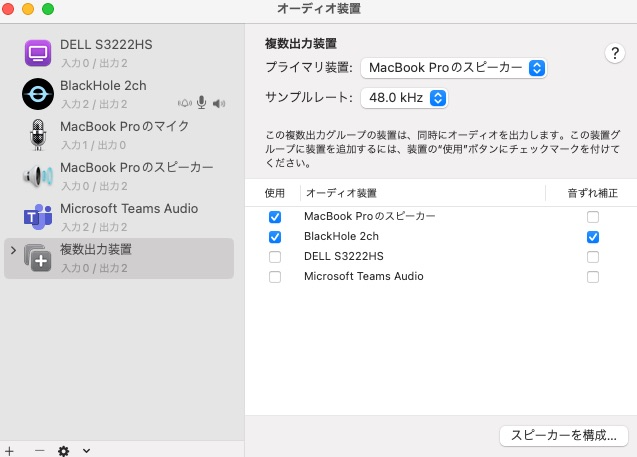Enable 使用 for Microsoft Teams Audio

275,277
